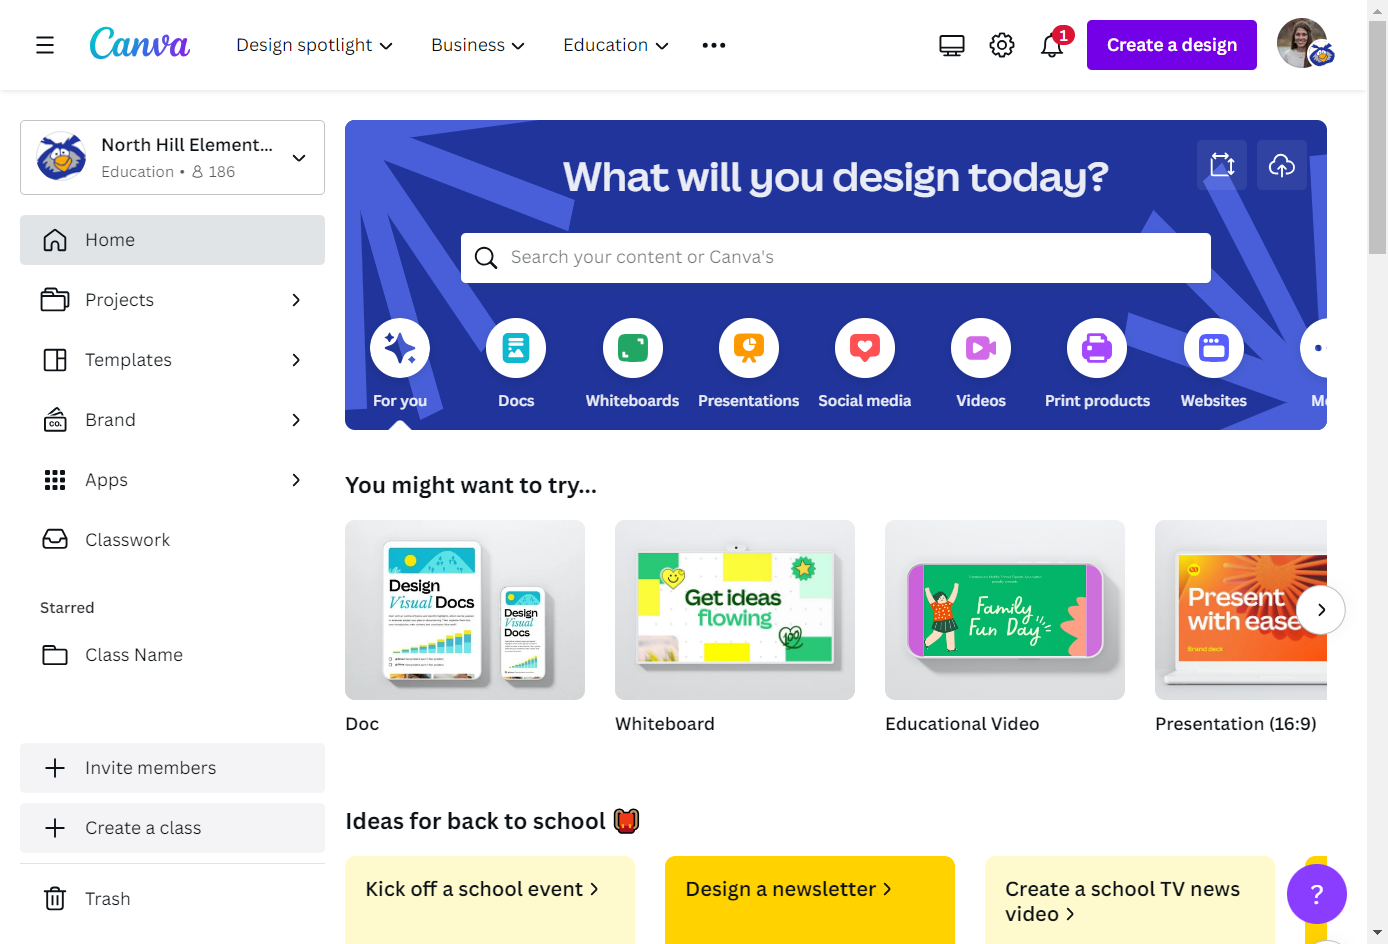Open the starred Class Name folder
Screen dimensions: 1388x944
(x=172, y=655)
